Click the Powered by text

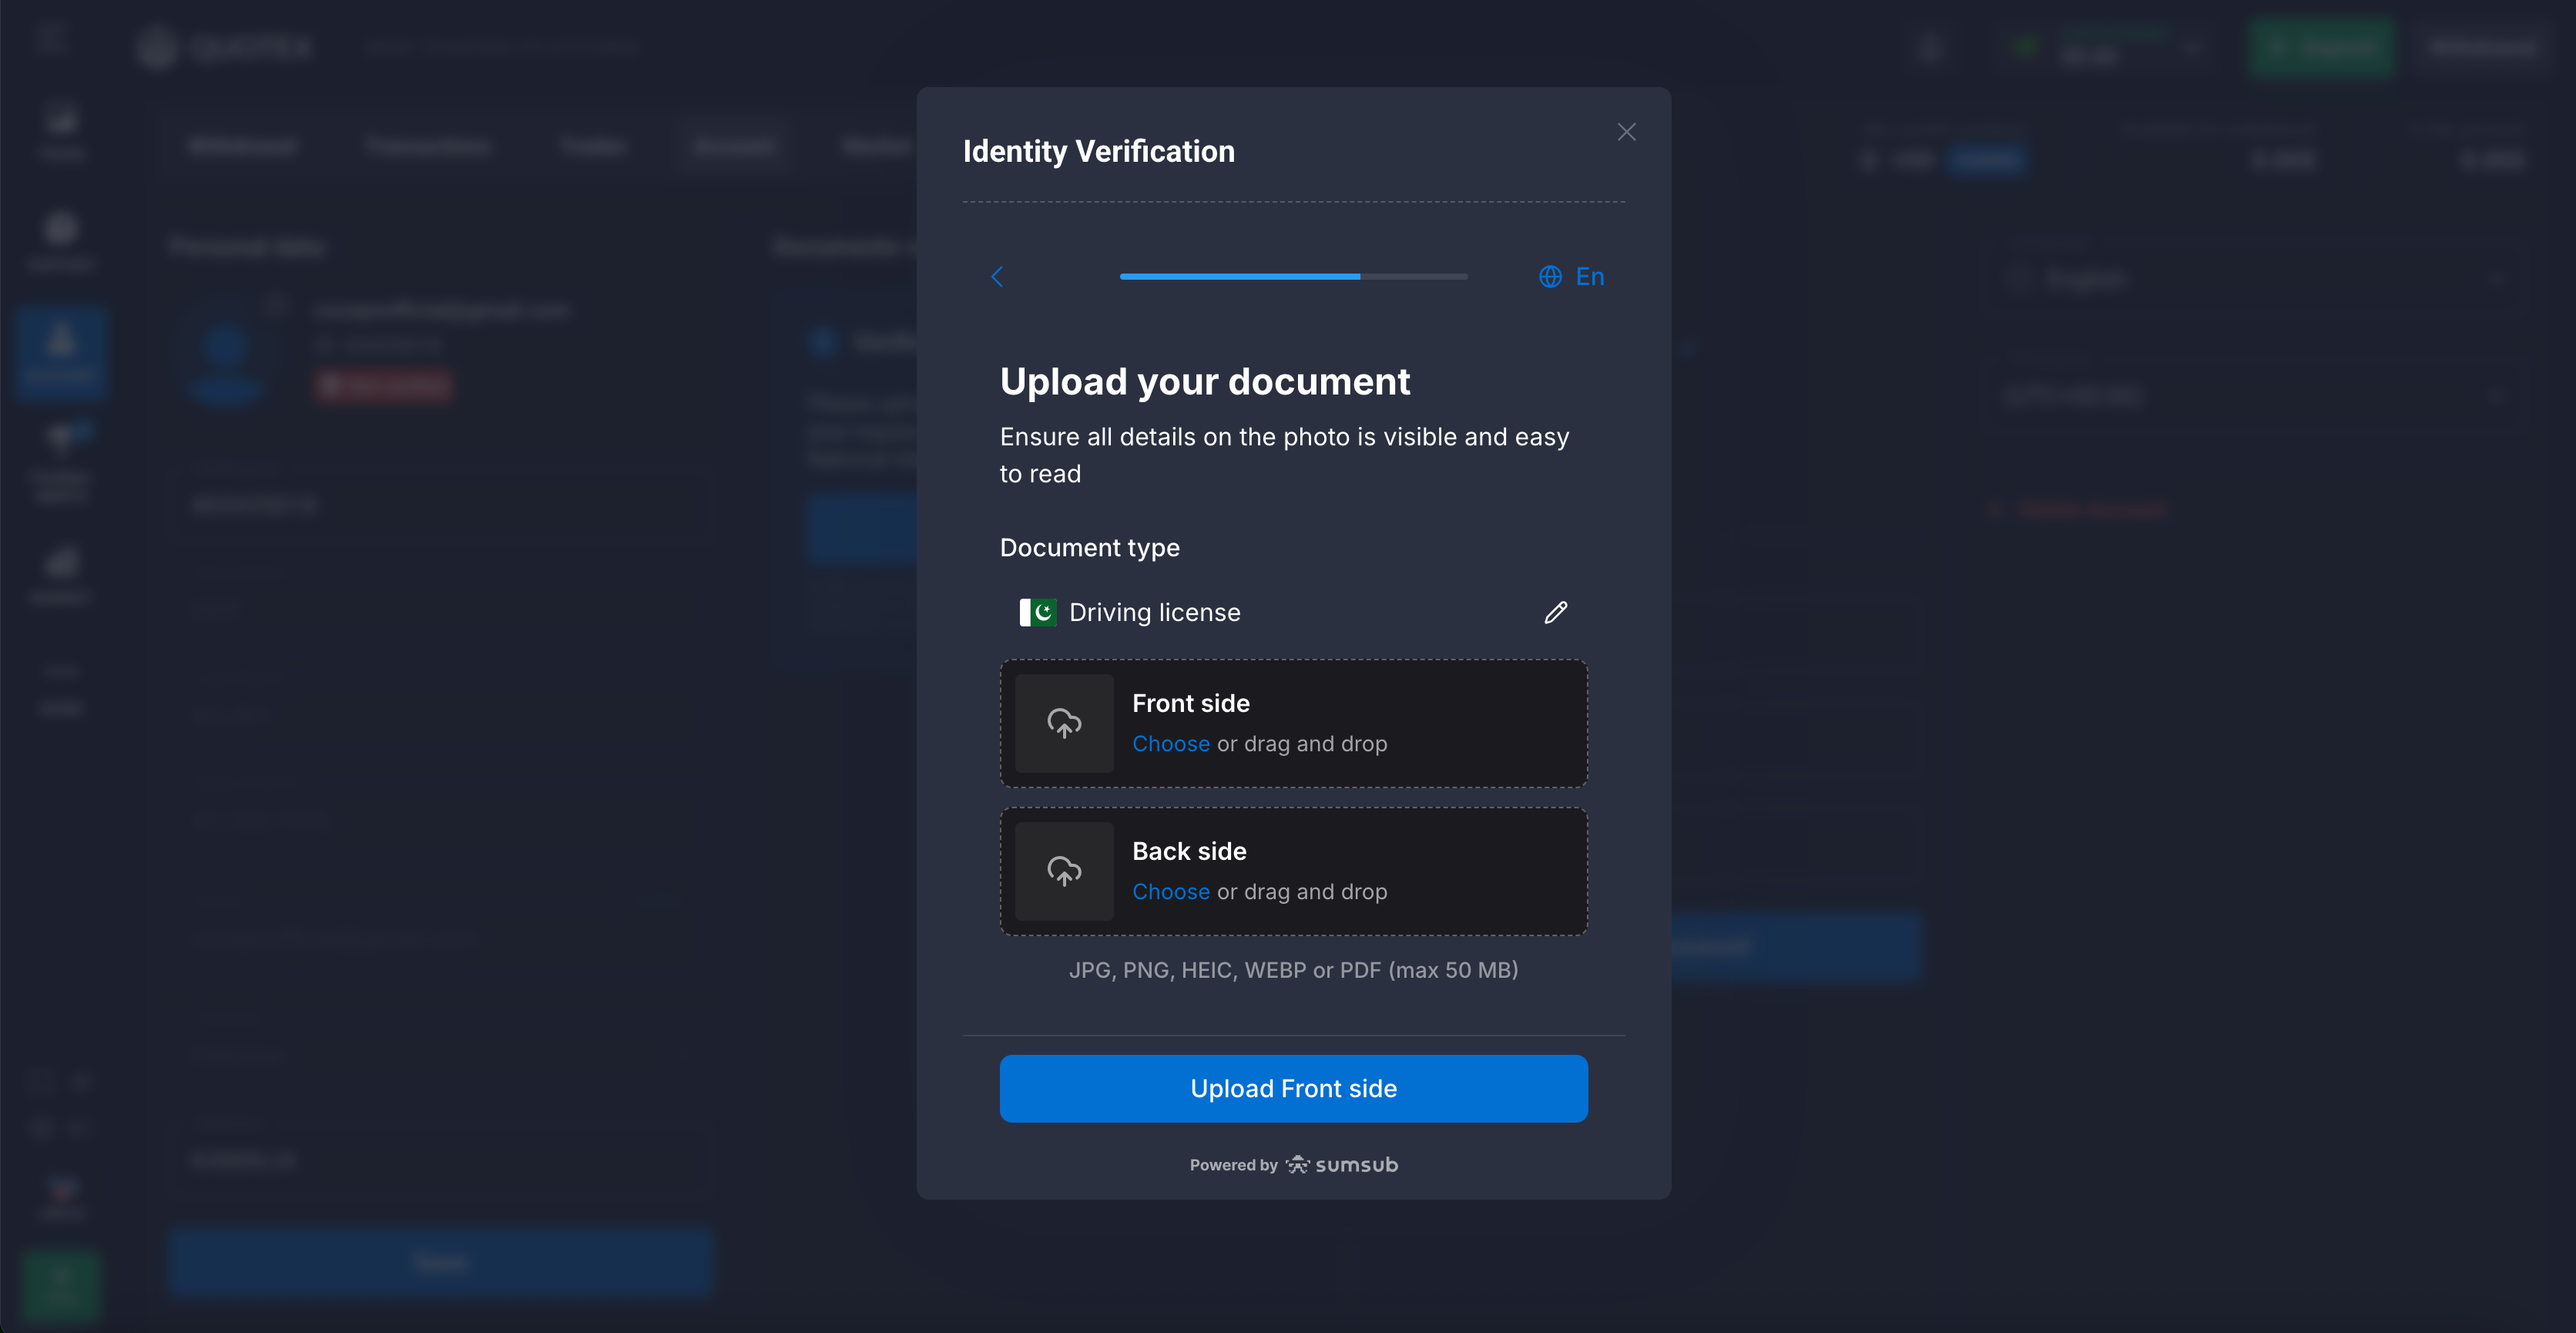(x=1233, y=1165)
